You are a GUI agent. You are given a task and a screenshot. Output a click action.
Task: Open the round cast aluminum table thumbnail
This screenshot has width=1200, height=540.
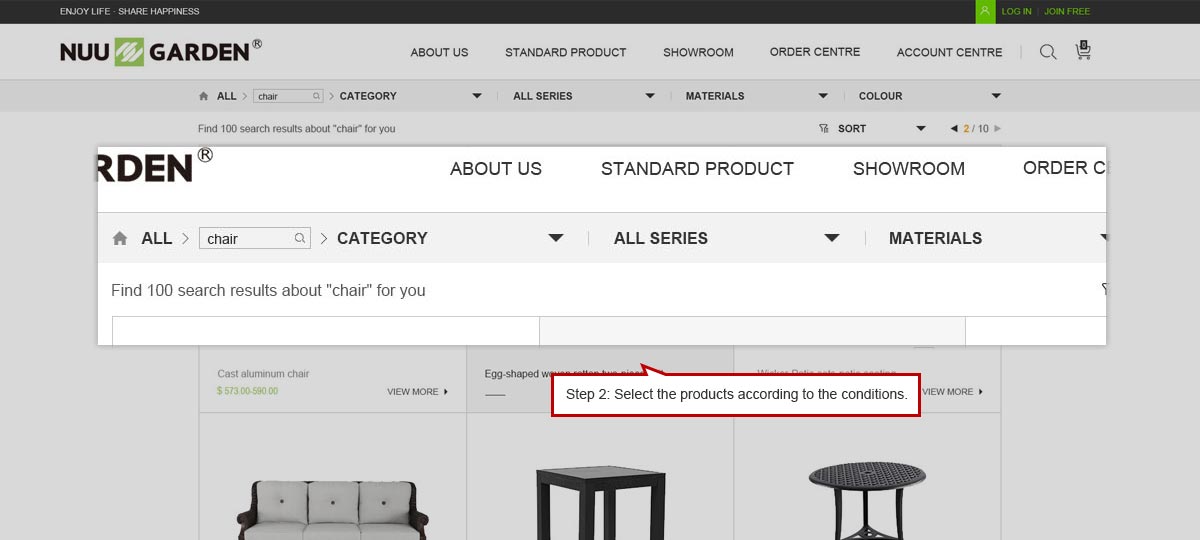click(867, 500)
